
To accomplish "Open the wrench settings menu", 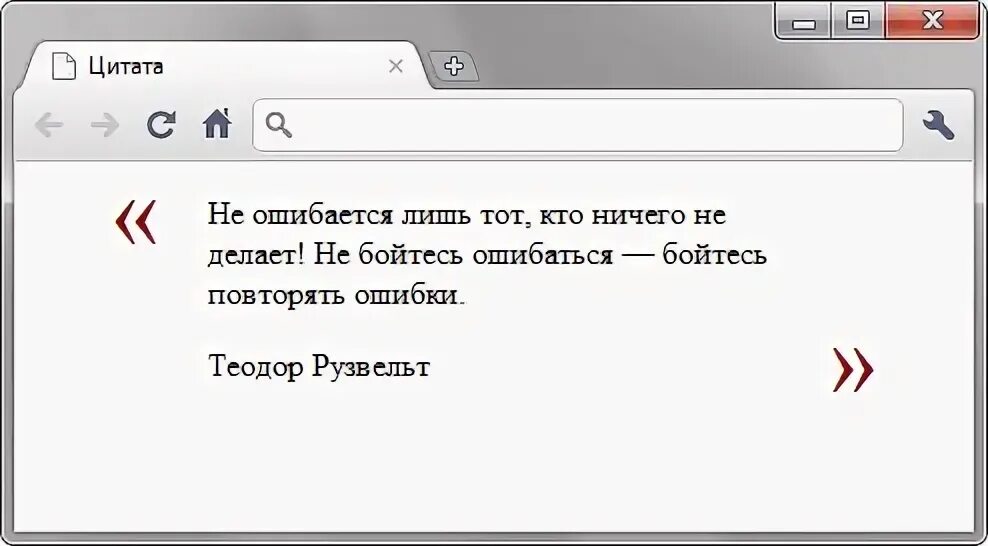I will coord(938,125).
